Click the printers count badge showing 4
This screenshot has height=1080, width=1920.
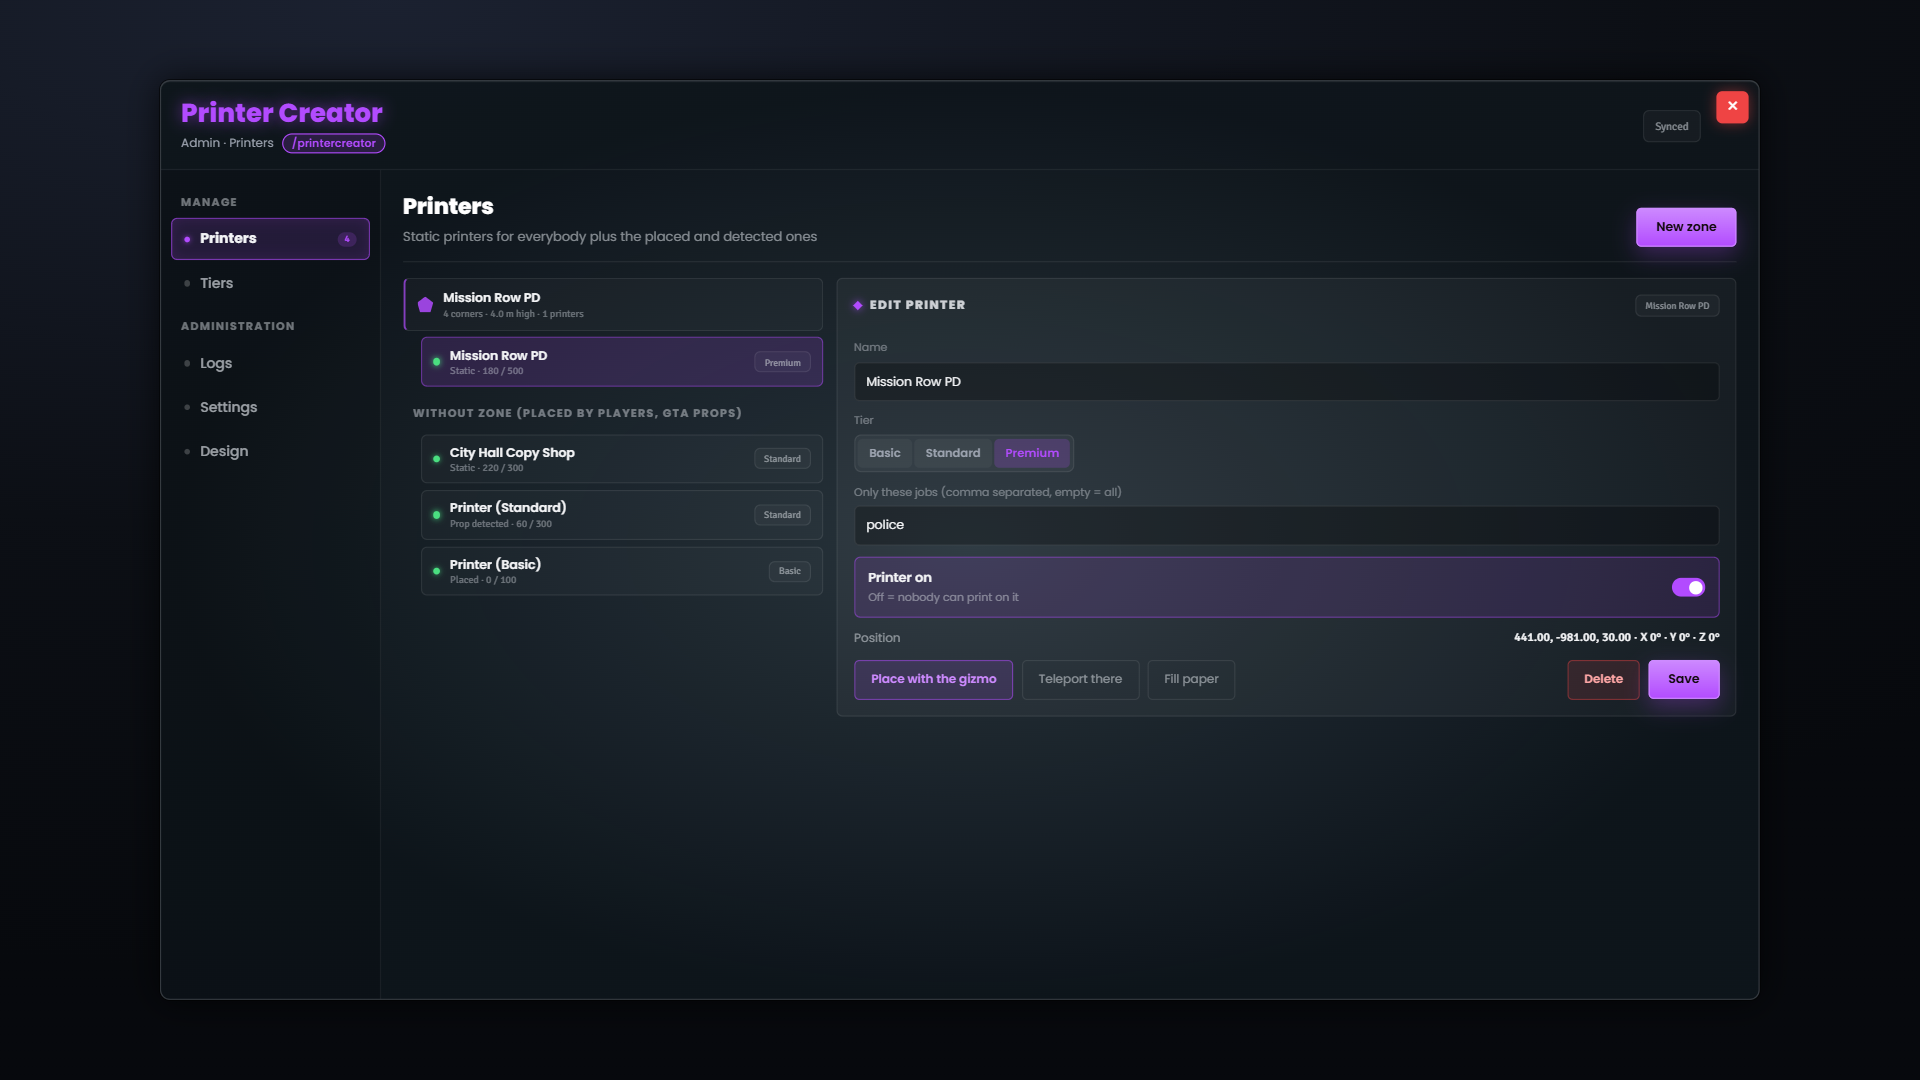click(347, 239)
